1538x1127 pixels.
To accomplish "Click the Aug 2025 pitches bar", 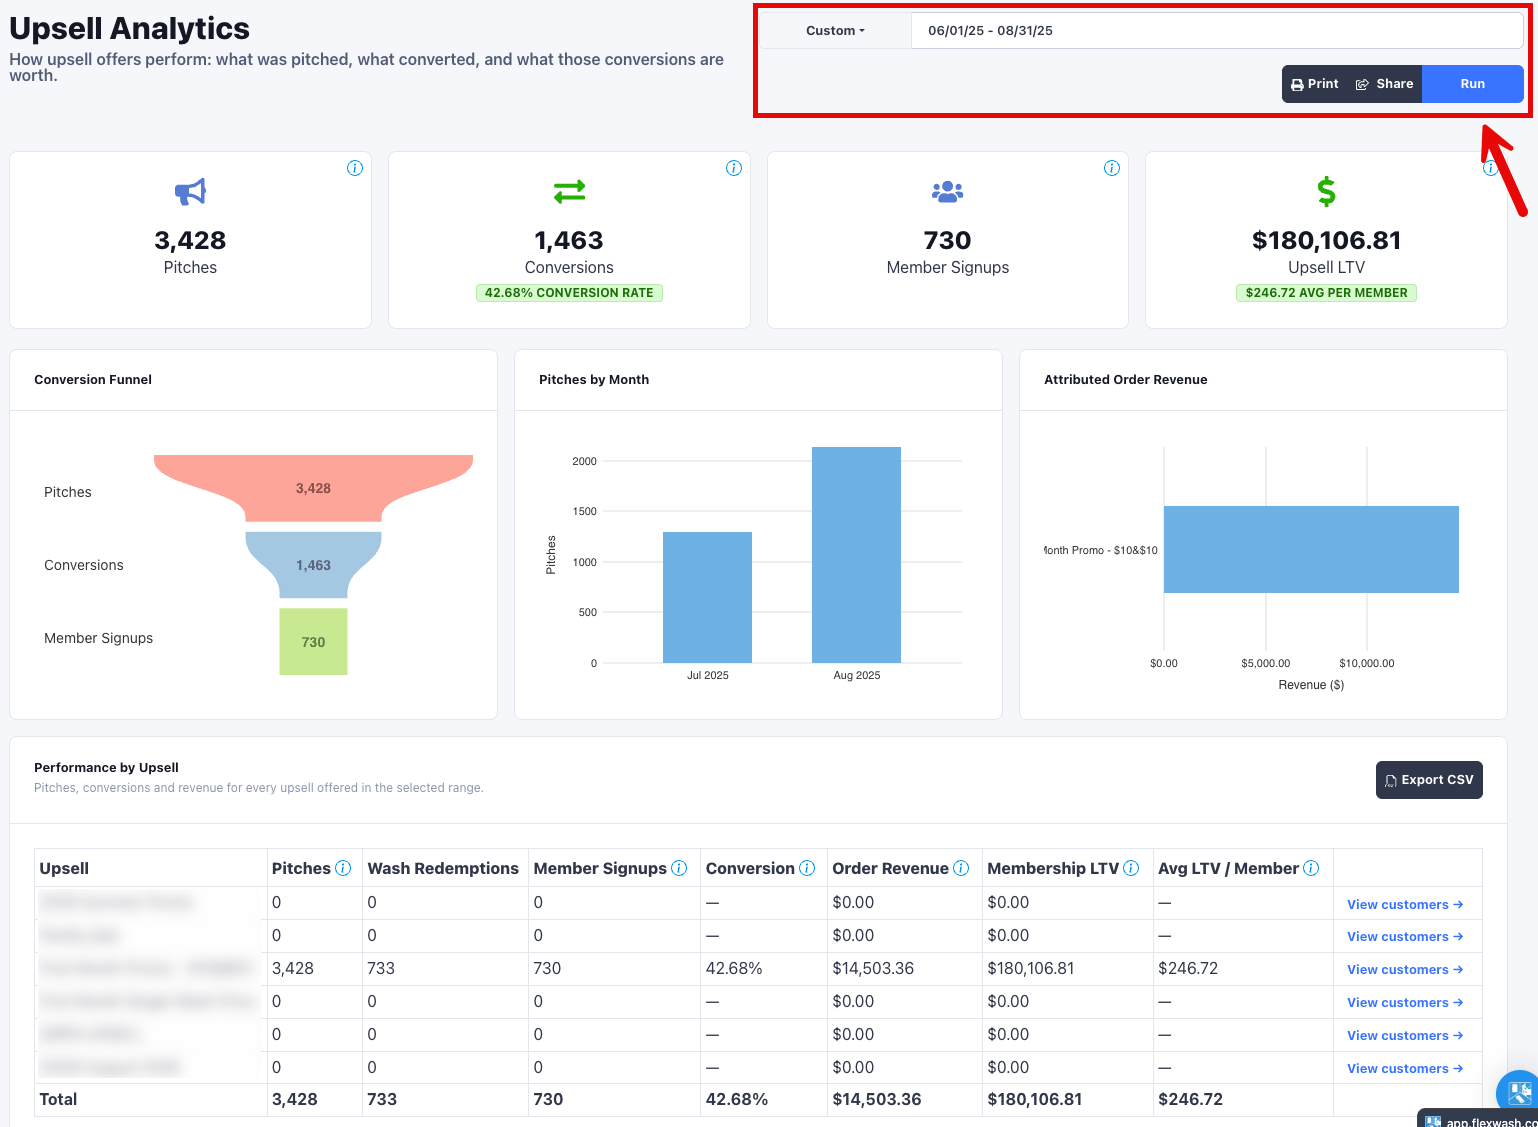I will [x=856, y=555].
